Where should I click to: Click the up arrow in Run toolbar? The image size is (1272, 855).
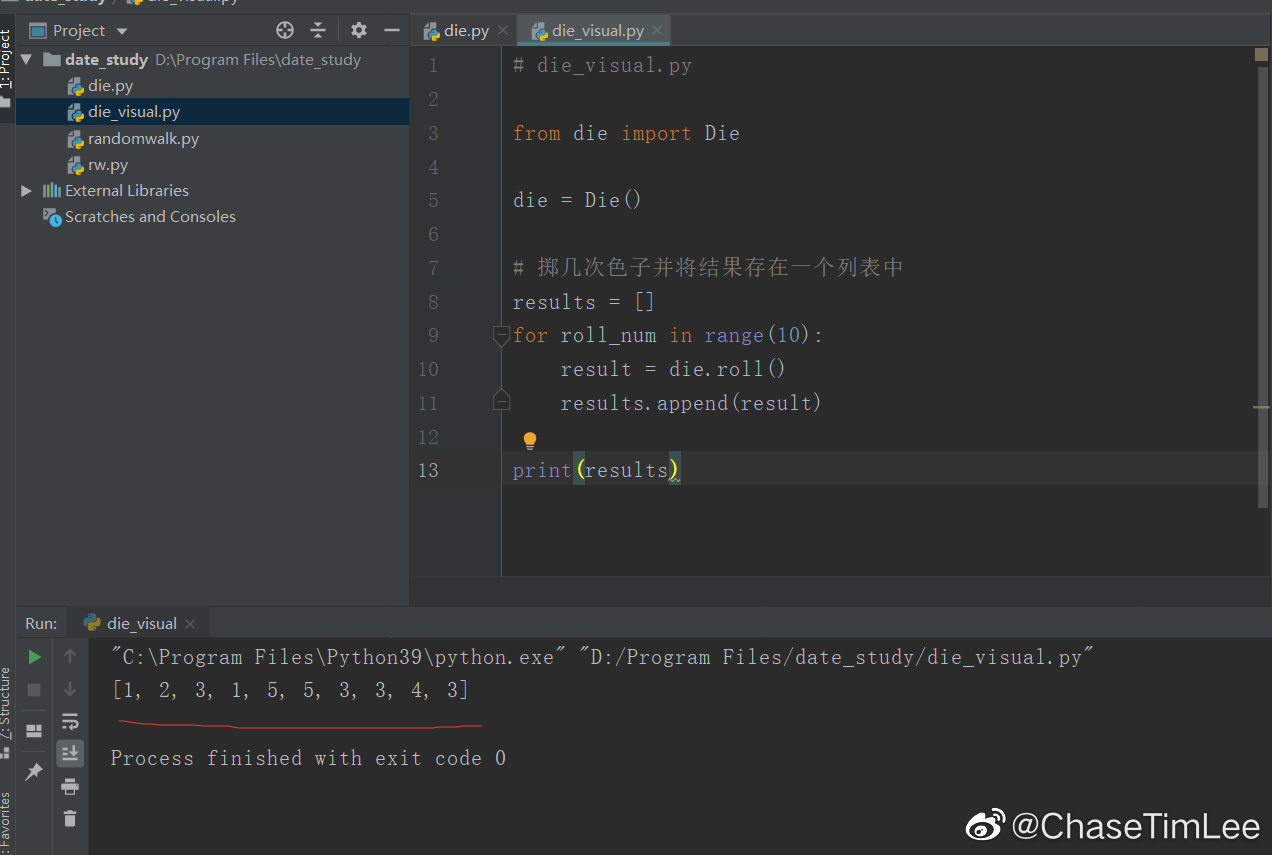tap(69, 656)
